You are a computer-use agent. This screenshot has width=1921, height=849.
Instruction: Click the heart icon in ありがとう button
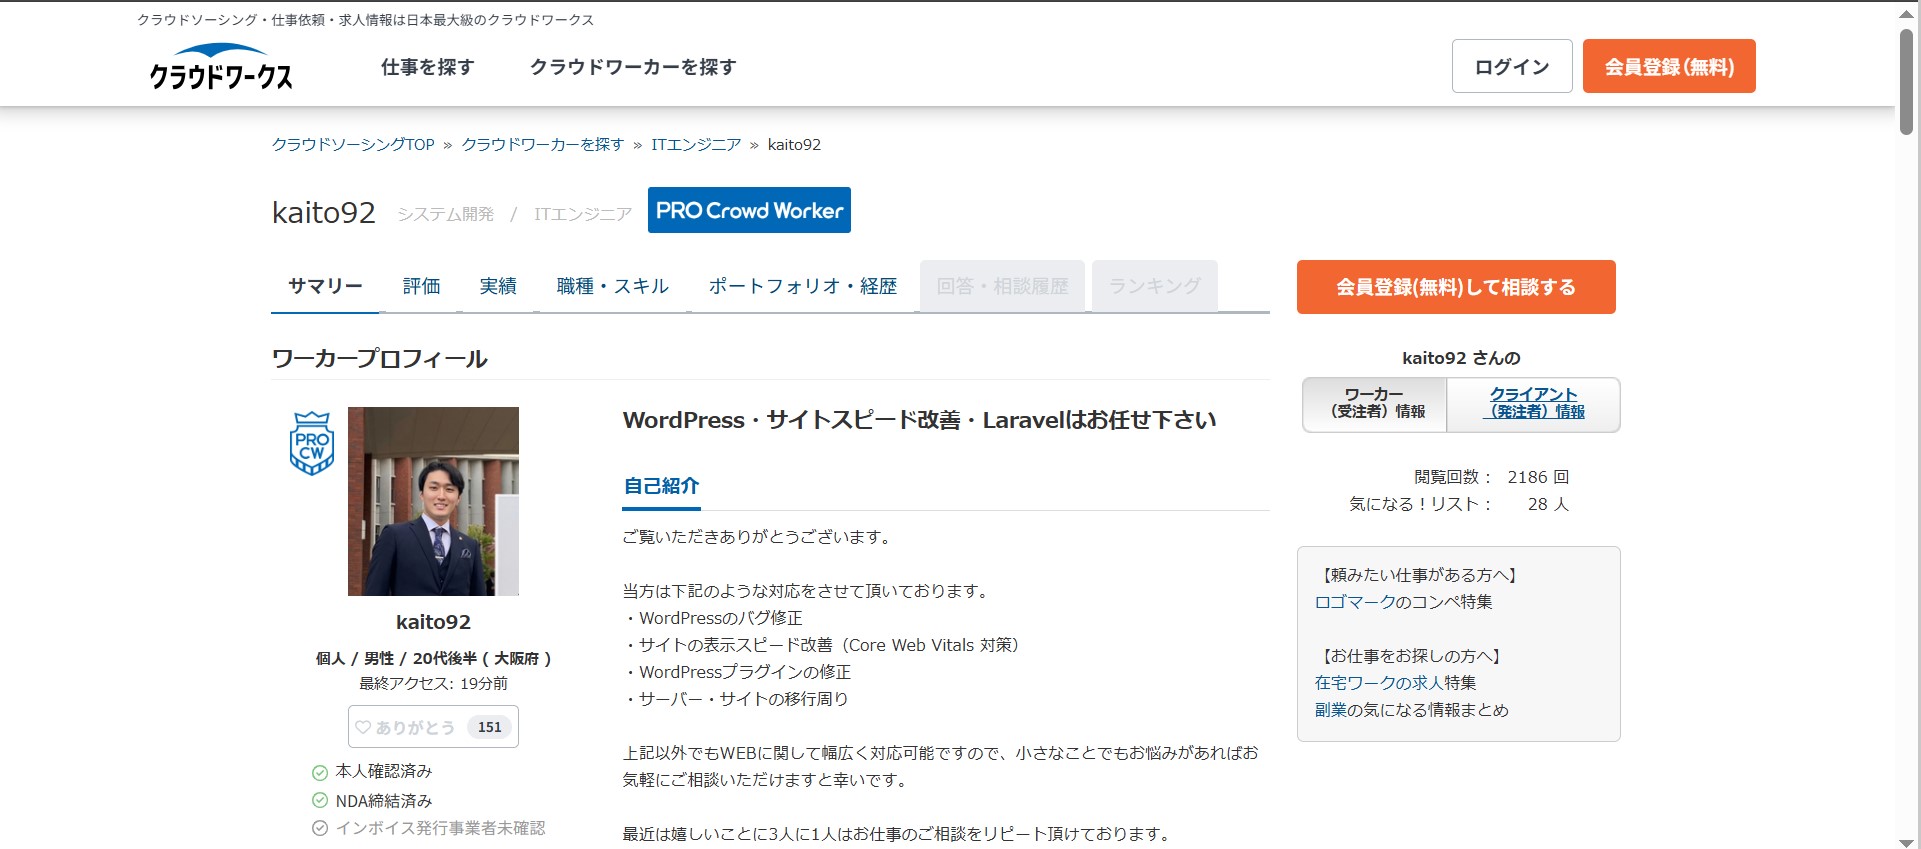click(x=363, y=727)
